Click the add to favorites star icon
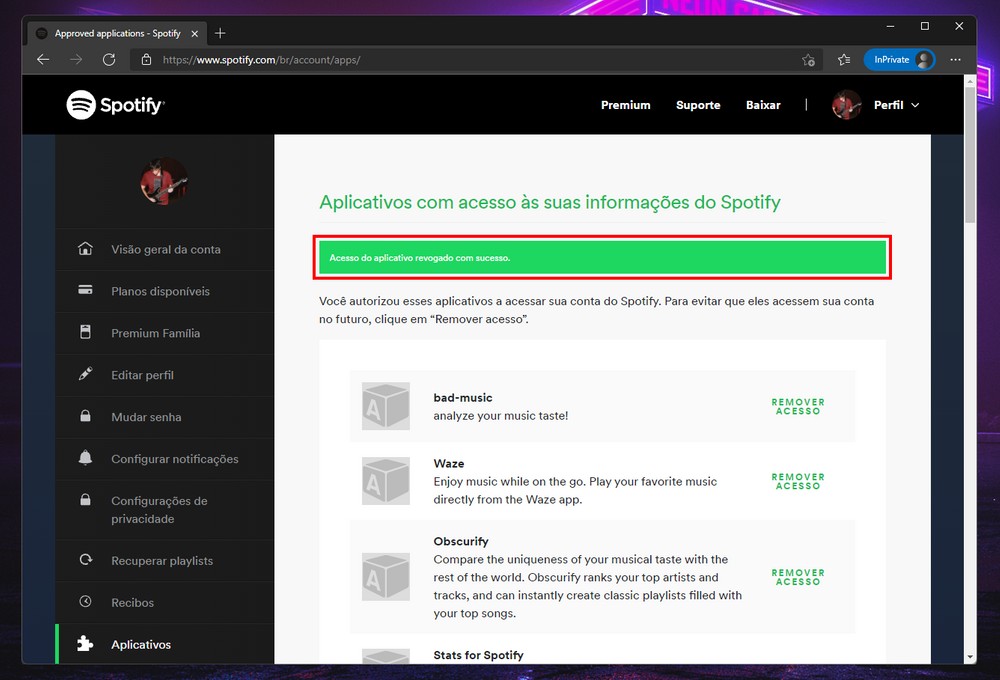This screenshot has width=1000, height=680. (x=808, y=60)
